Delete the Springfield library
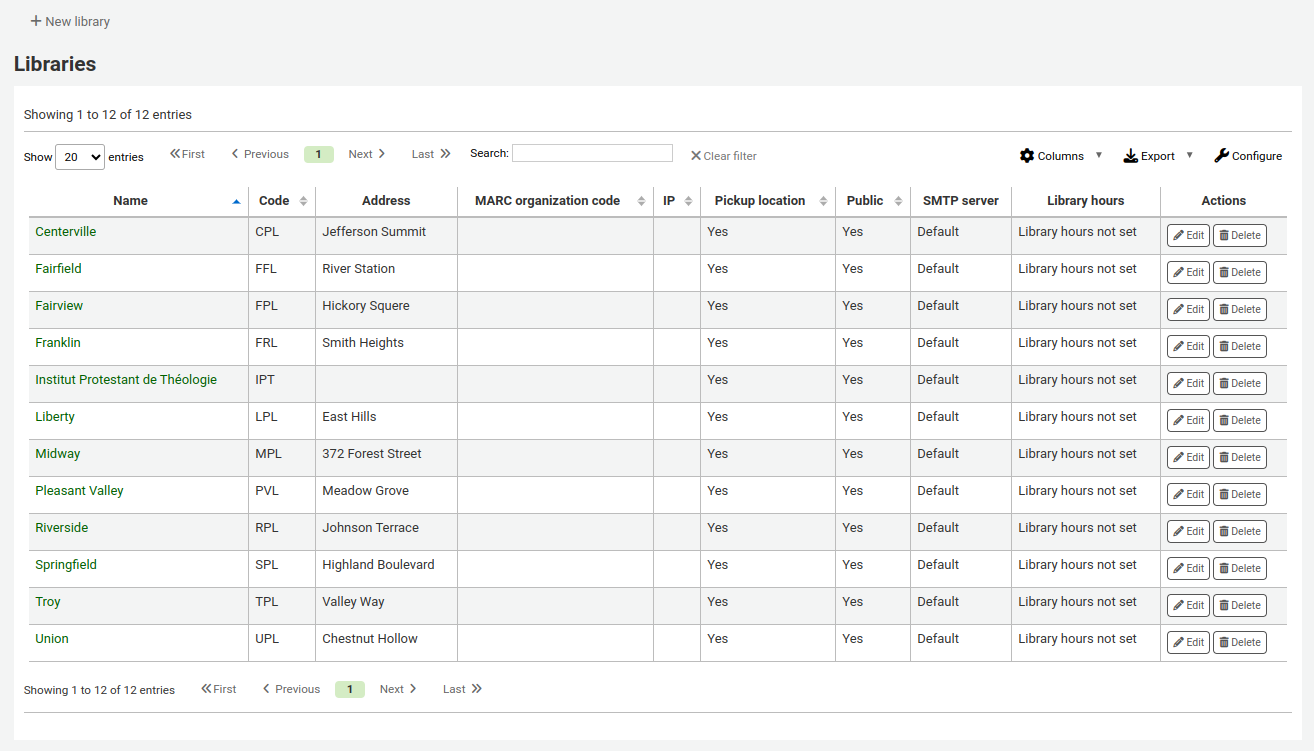The width and height of the screenshot is (1314, 751). click(x=1240, y=569)
